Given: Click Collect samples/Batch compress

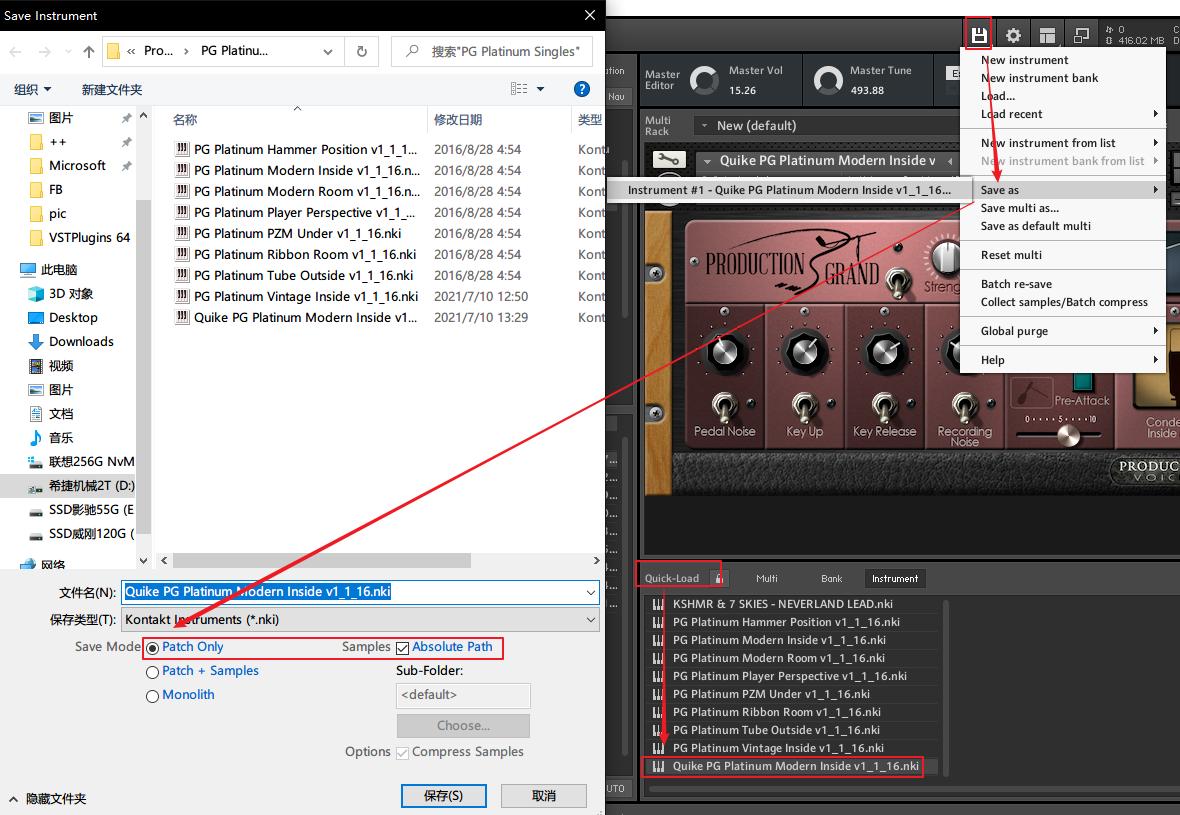Looking at the screenshot, I should point(1063,302).
